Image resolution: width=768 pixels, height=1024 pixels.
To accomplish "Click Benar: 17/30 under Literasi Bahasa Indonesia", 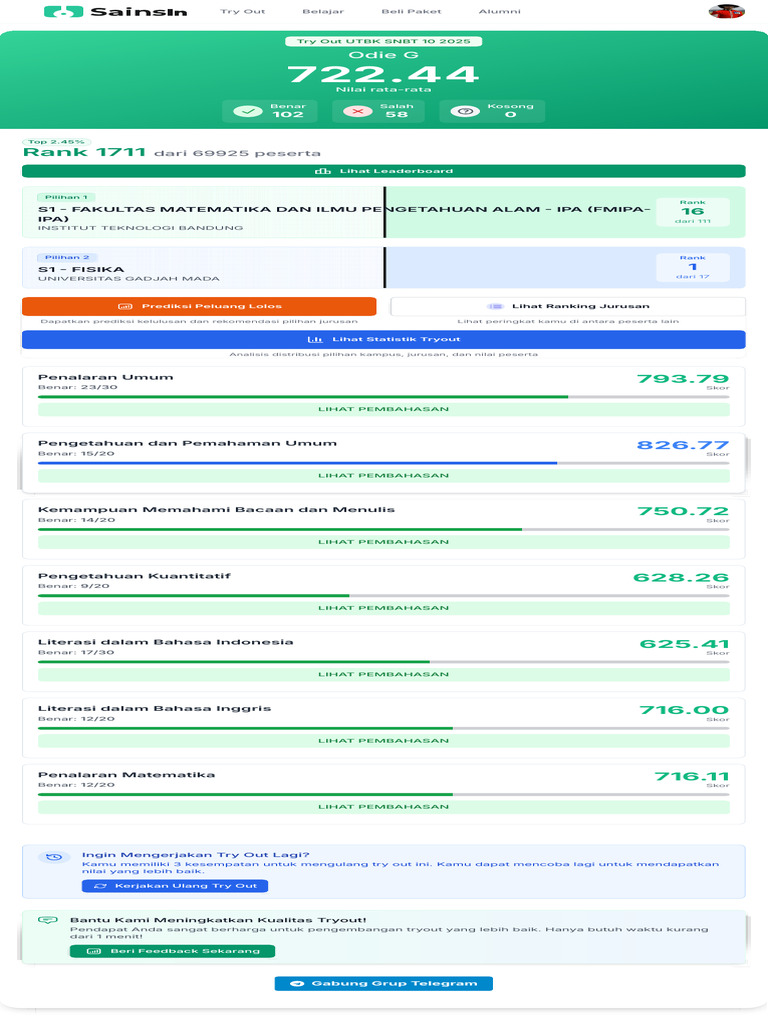I will click(x=76, y=652).
